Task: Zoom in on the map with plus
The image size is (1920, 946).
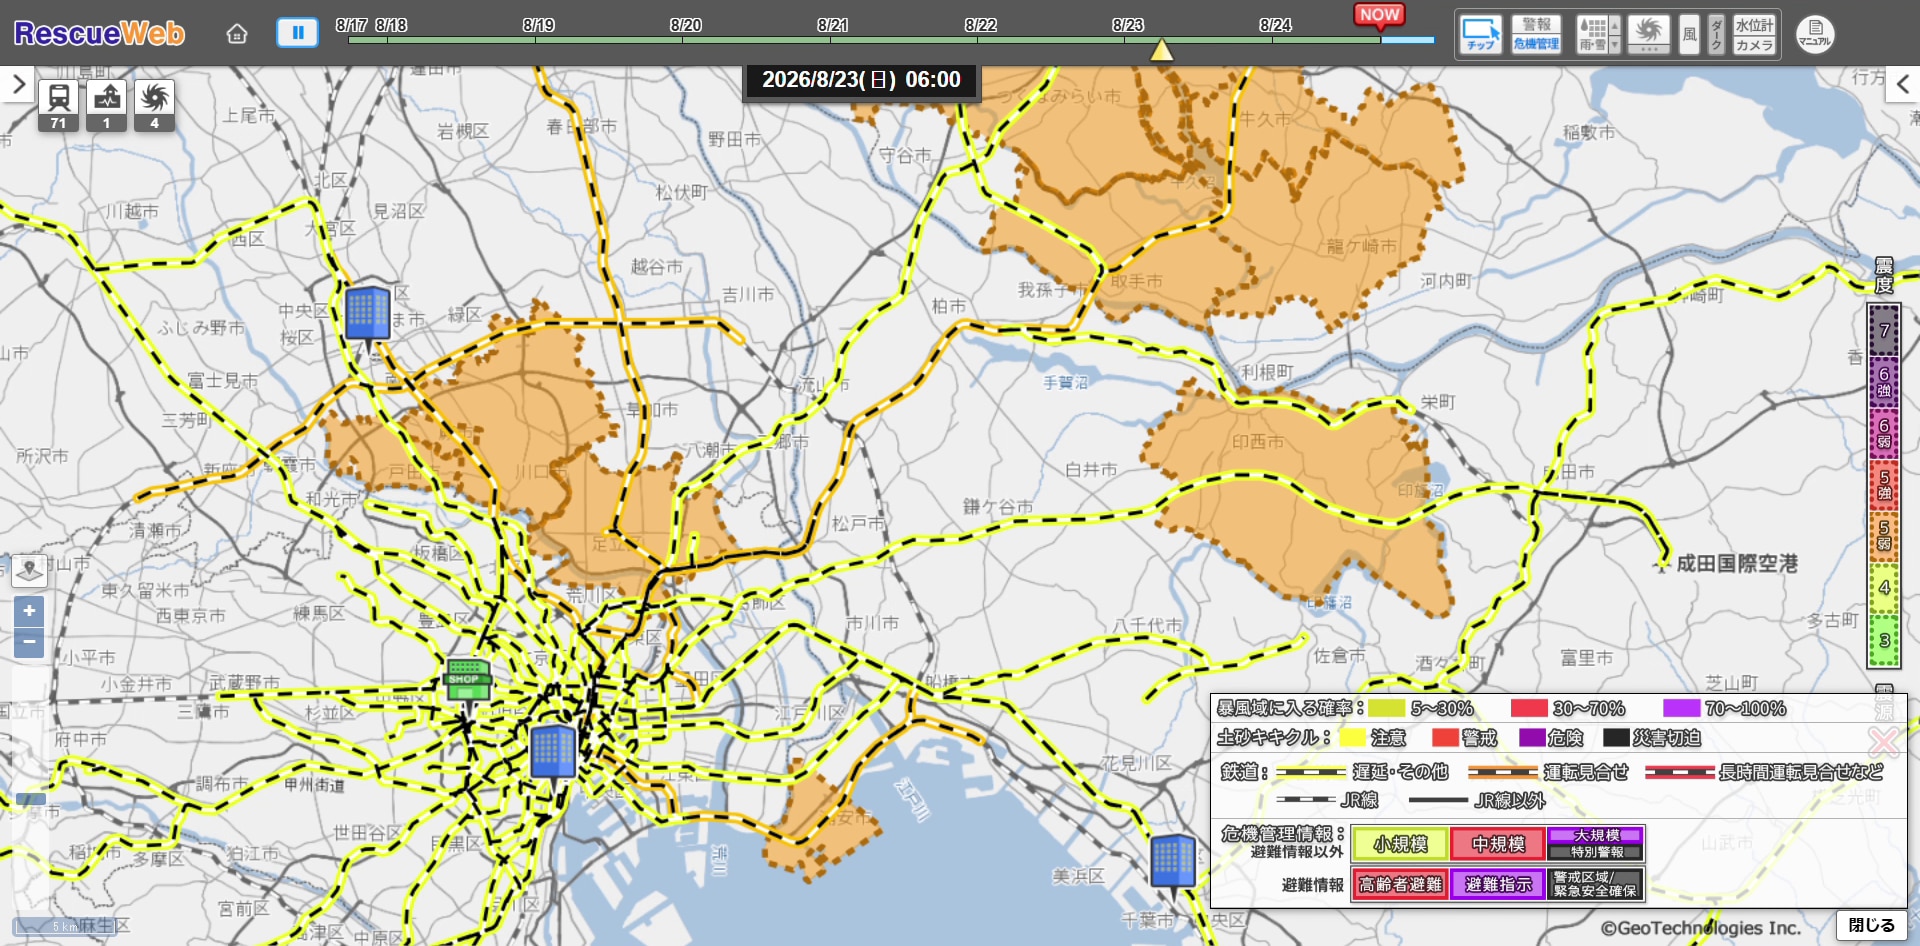Action: 29,611
